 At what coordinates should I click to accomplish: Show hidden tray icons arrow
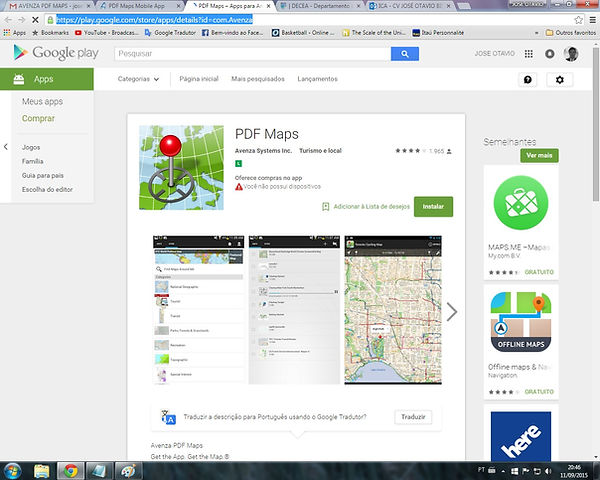503,471
